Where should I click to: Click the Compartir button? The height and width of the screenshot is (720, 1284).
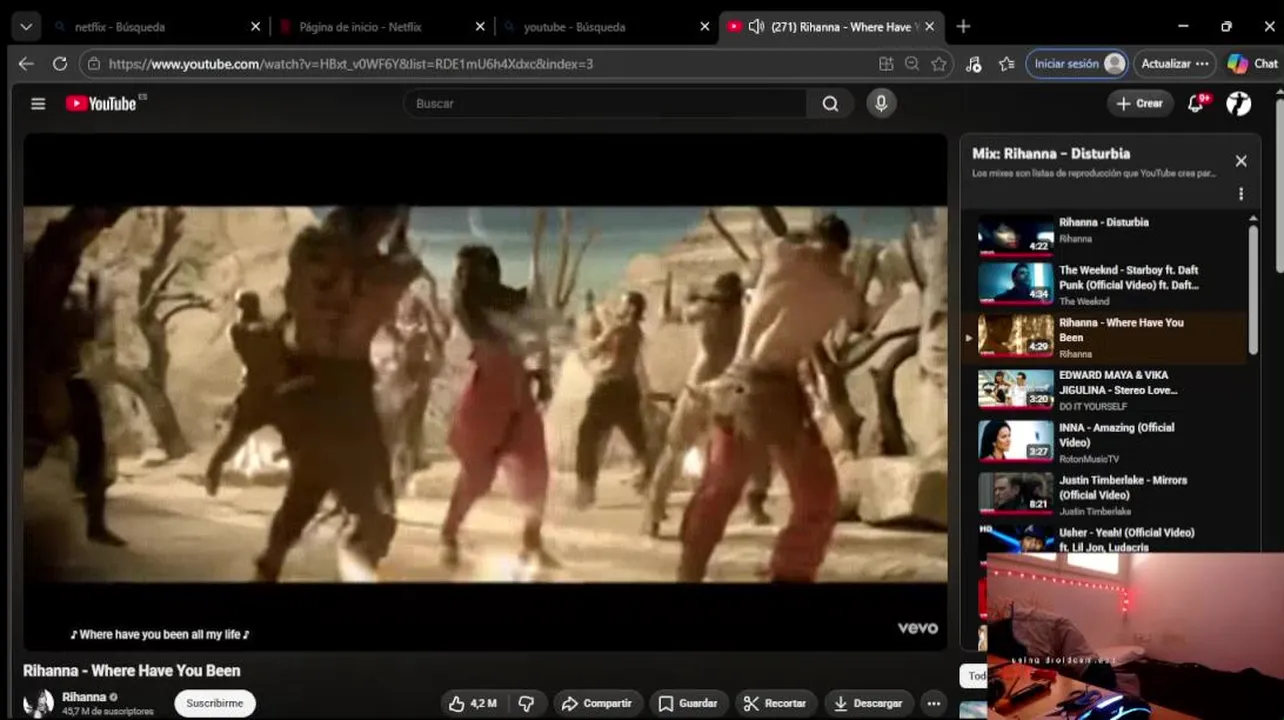(597, 703)
